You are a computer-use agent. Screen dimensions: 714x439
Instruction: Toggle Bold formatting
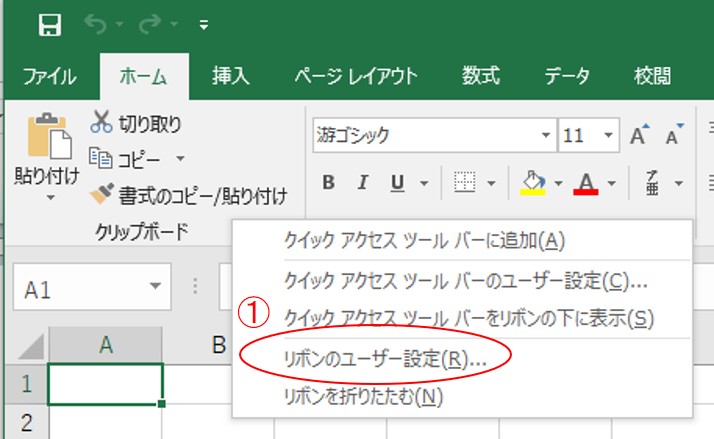pos(327,183)
